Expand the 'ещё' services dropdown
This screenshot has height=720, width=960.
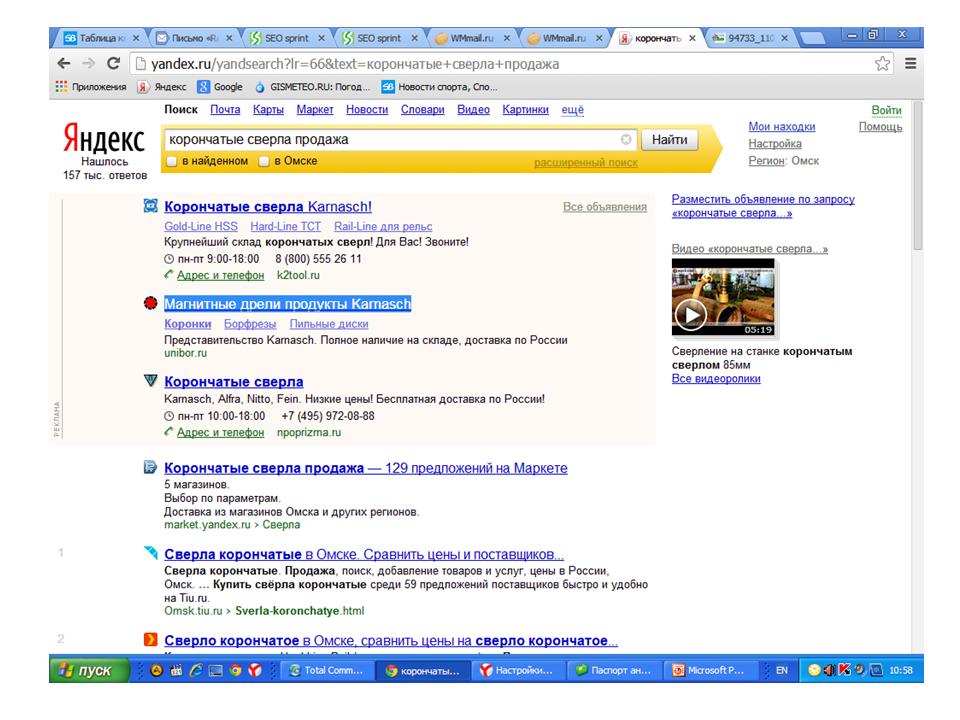tap(572, 110)
